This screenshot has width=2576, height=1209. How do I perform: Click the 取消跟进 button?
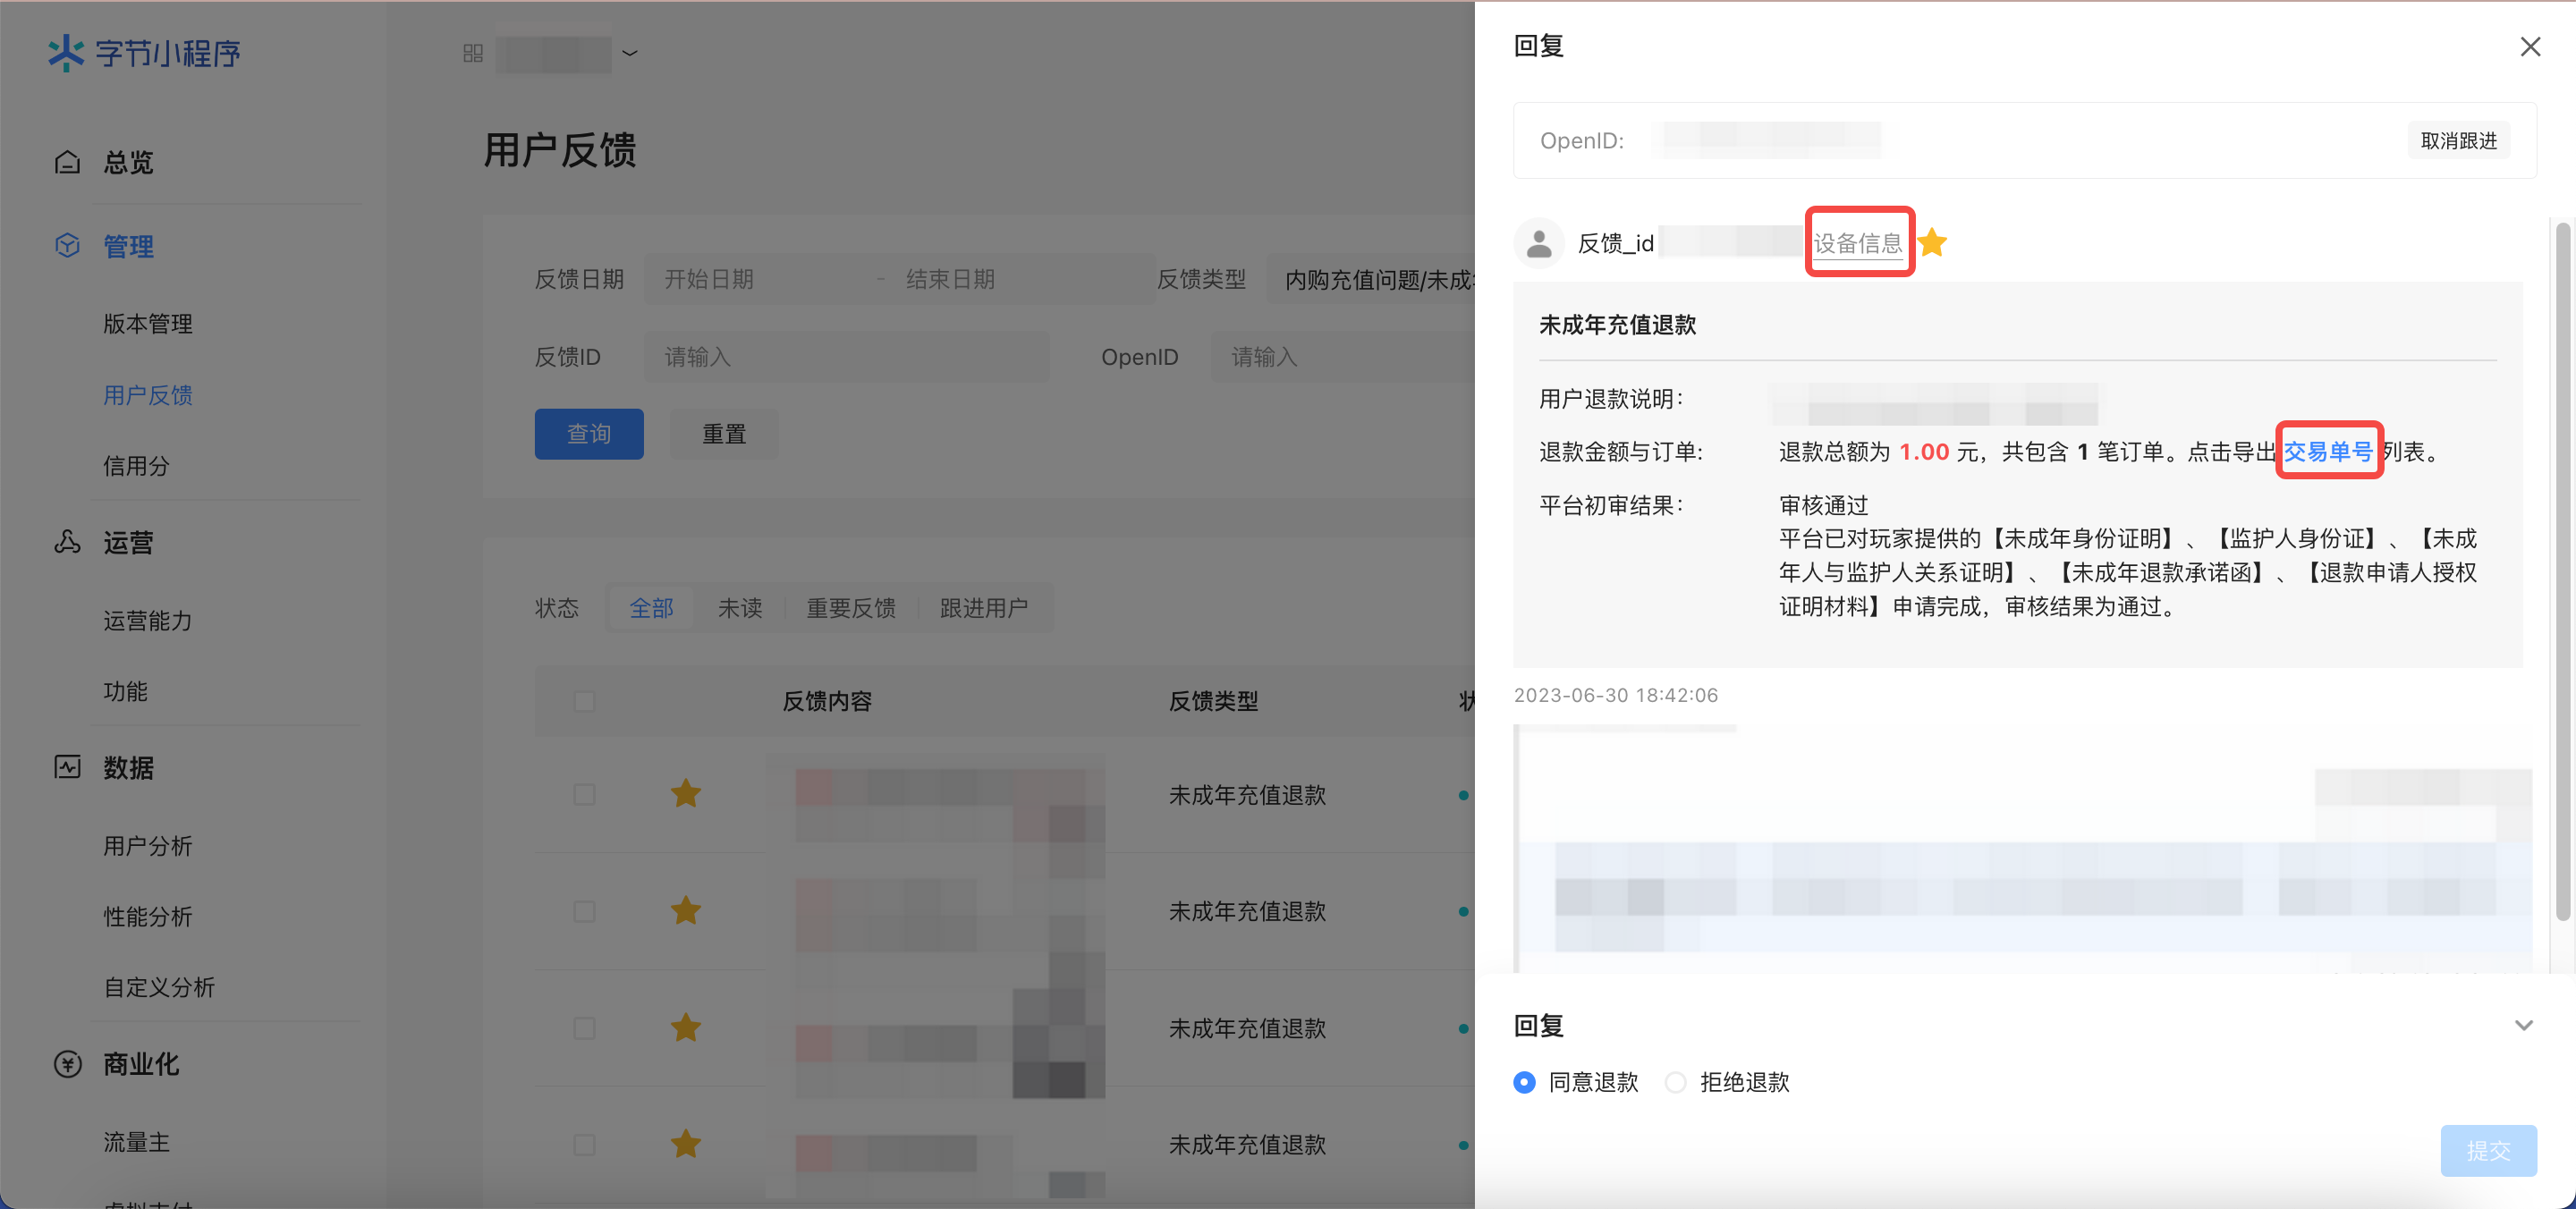pyautogui.click(x=2459, y=141)
